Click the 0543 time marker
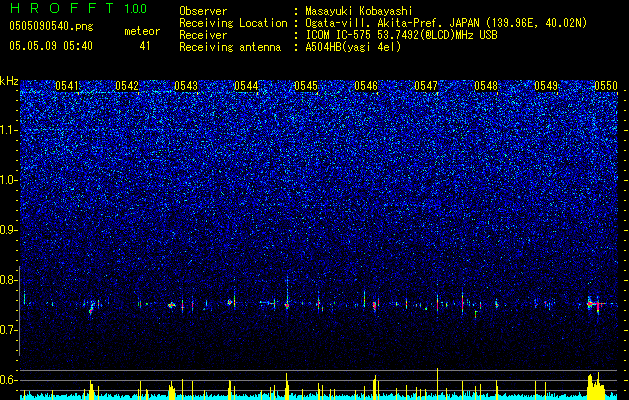 186,86
